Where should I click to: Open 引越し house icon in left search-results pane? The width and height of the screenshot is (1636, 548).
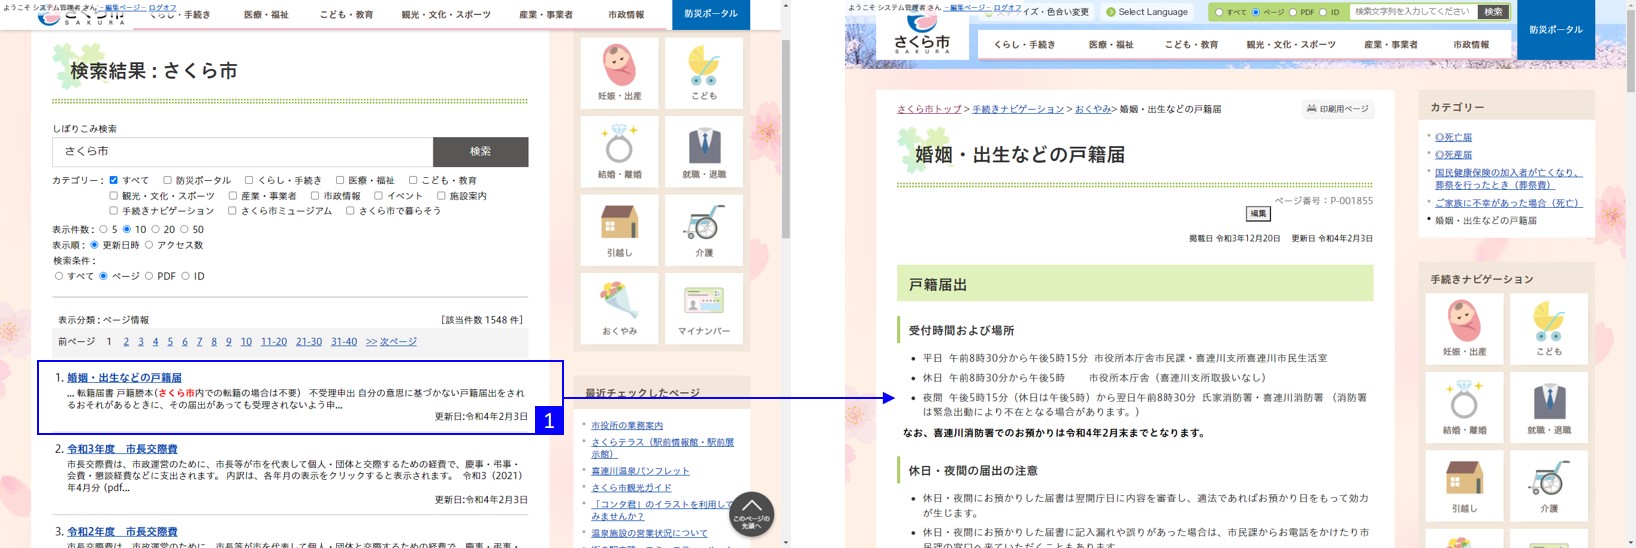click(x=619, y=229)
